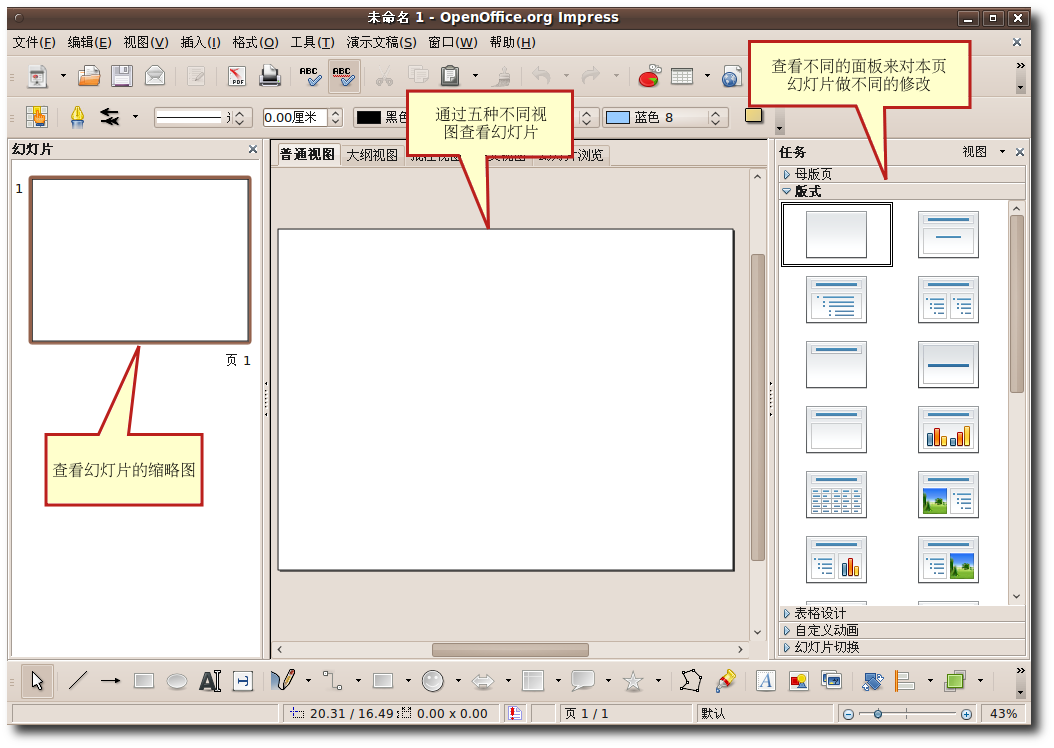Expand the 表格设计 section
Viewport: 1054px width, 748px height.
[x=901, y=613]
